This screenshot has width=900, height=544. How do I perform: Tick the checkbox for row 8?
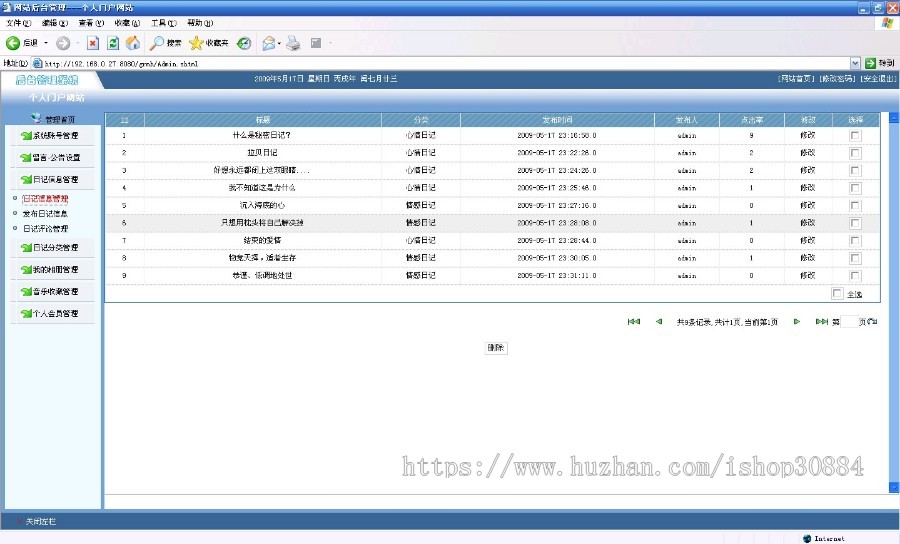(x=855, y=258)
